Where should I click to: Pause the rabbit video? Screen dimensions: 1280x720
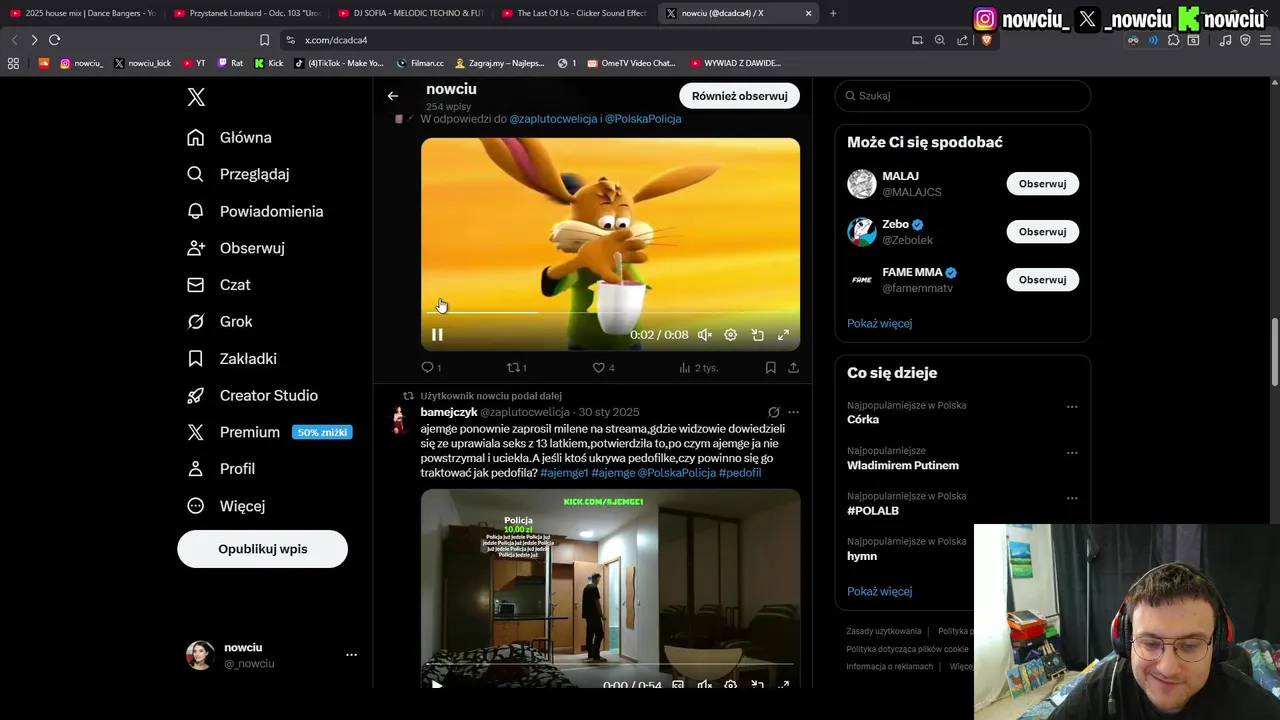click(x=437, y=335)
